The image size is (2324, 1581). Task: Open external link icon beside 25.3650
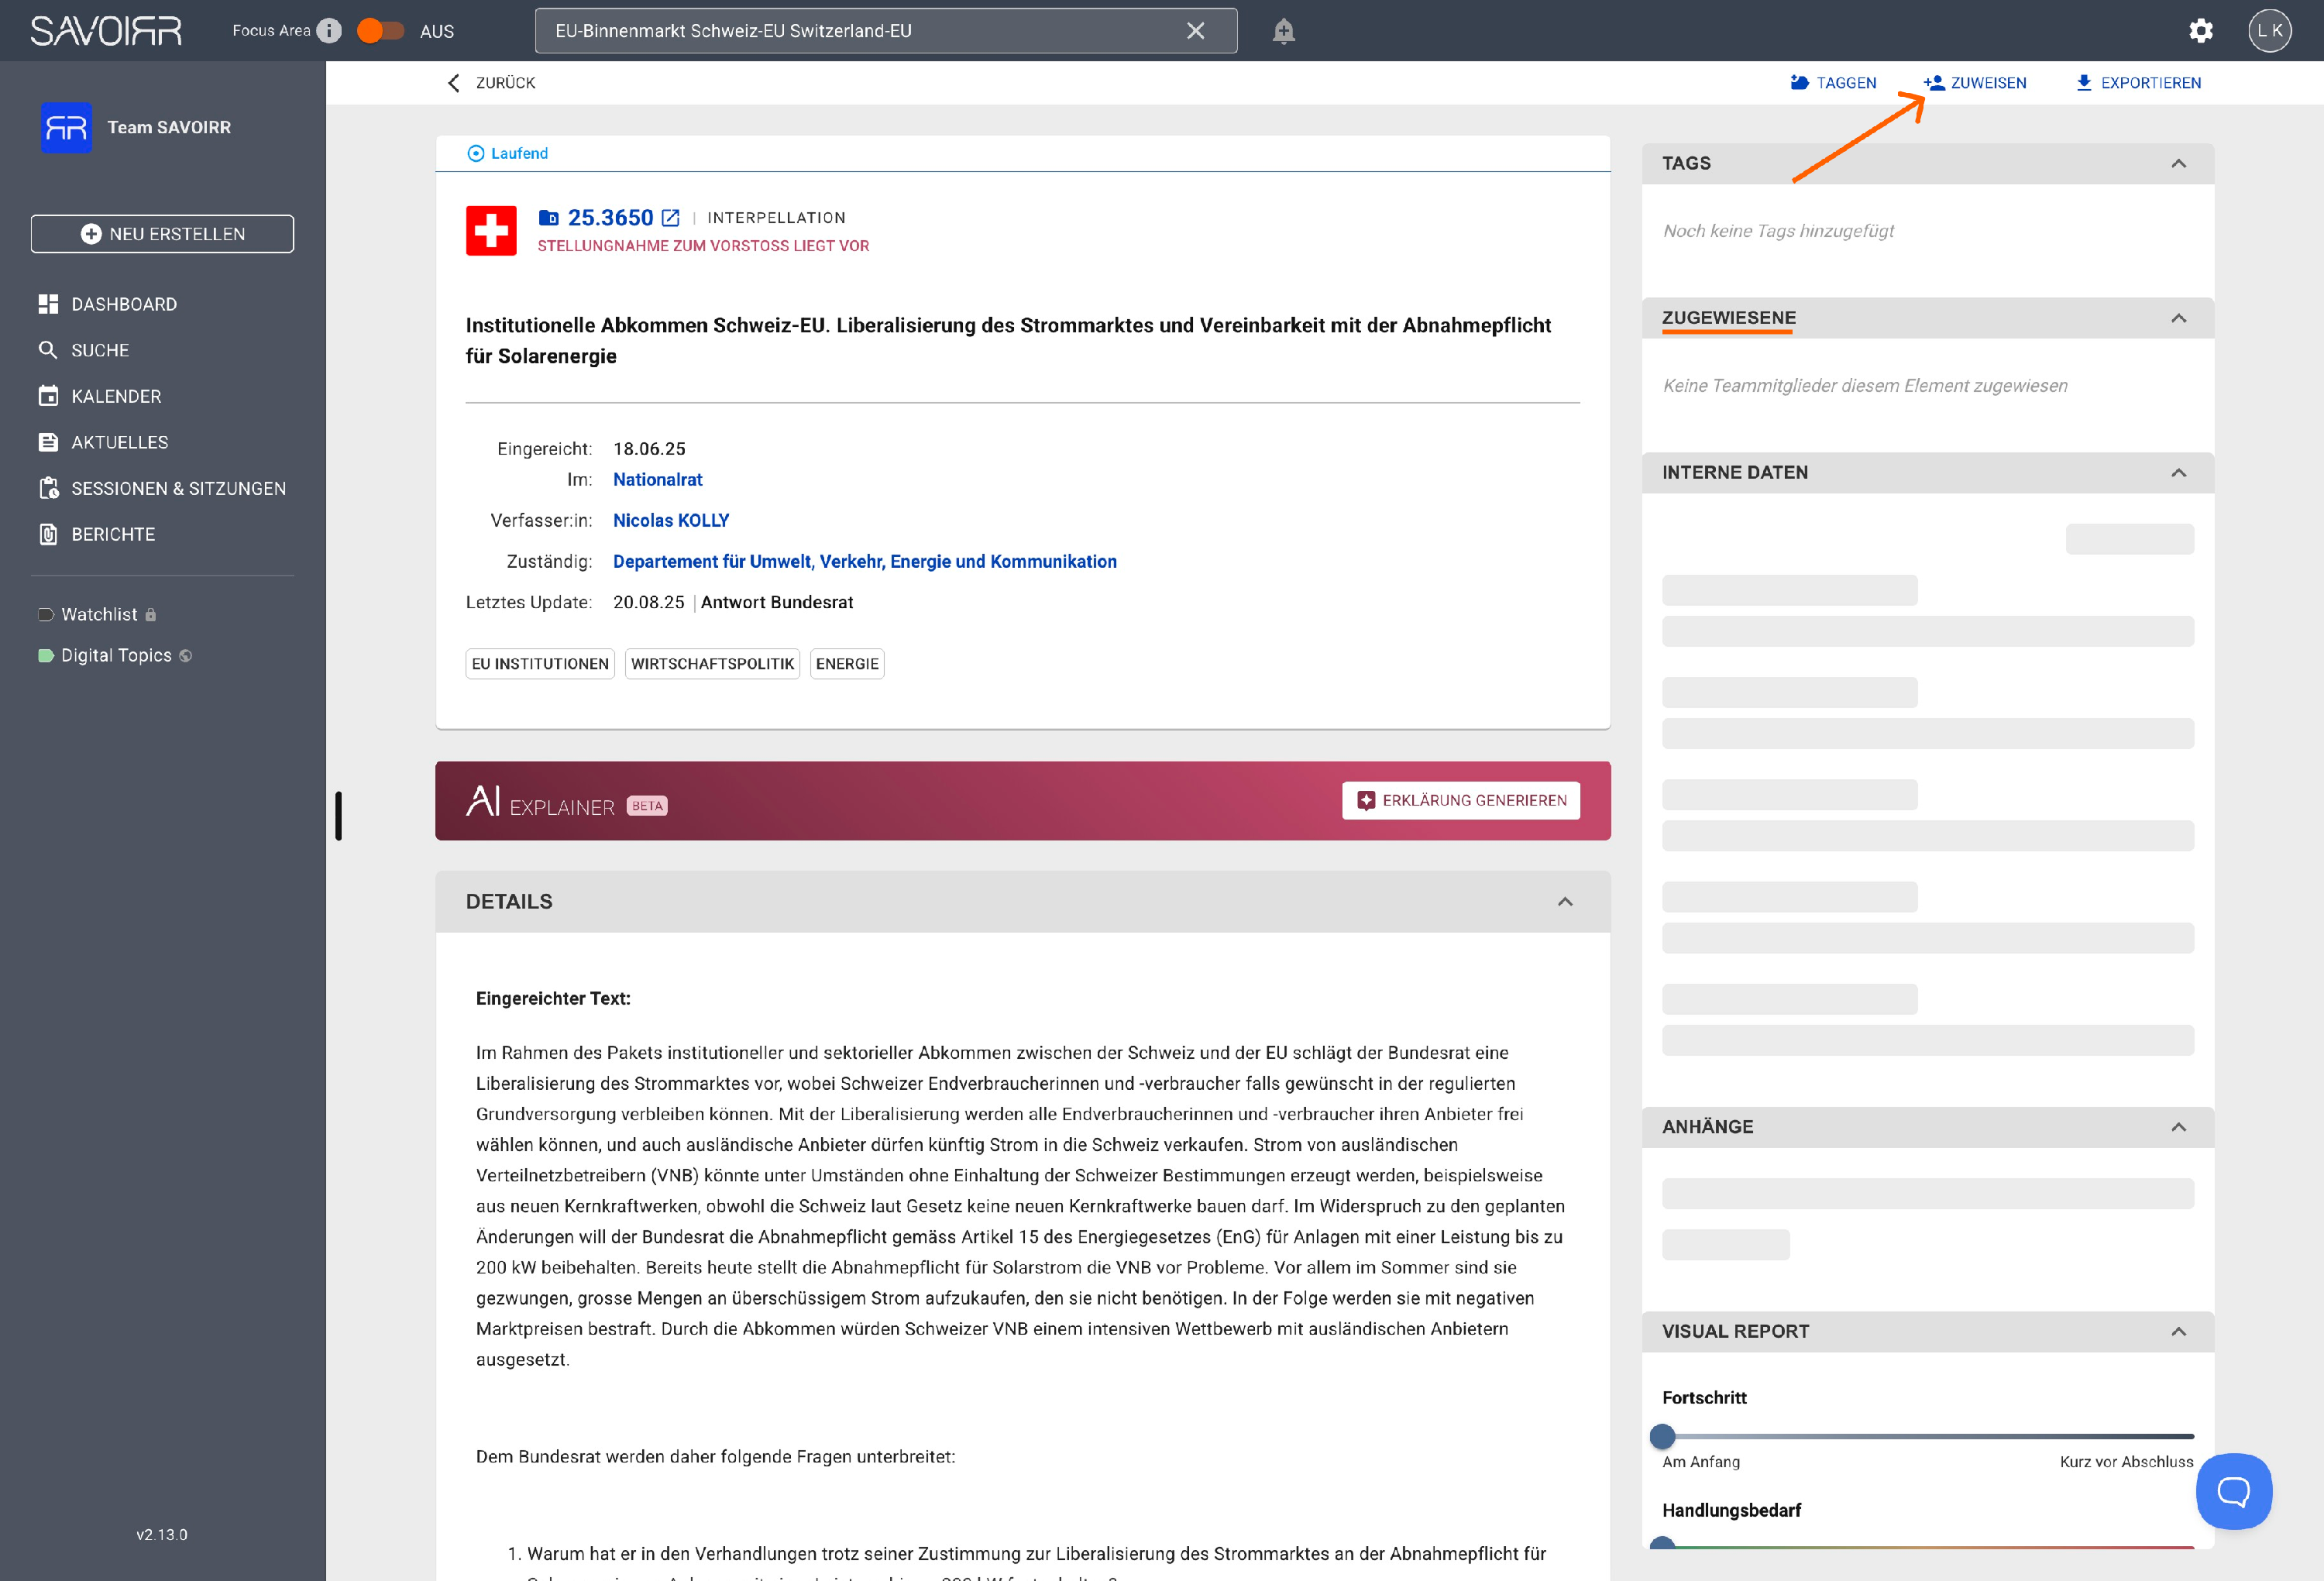671,218
